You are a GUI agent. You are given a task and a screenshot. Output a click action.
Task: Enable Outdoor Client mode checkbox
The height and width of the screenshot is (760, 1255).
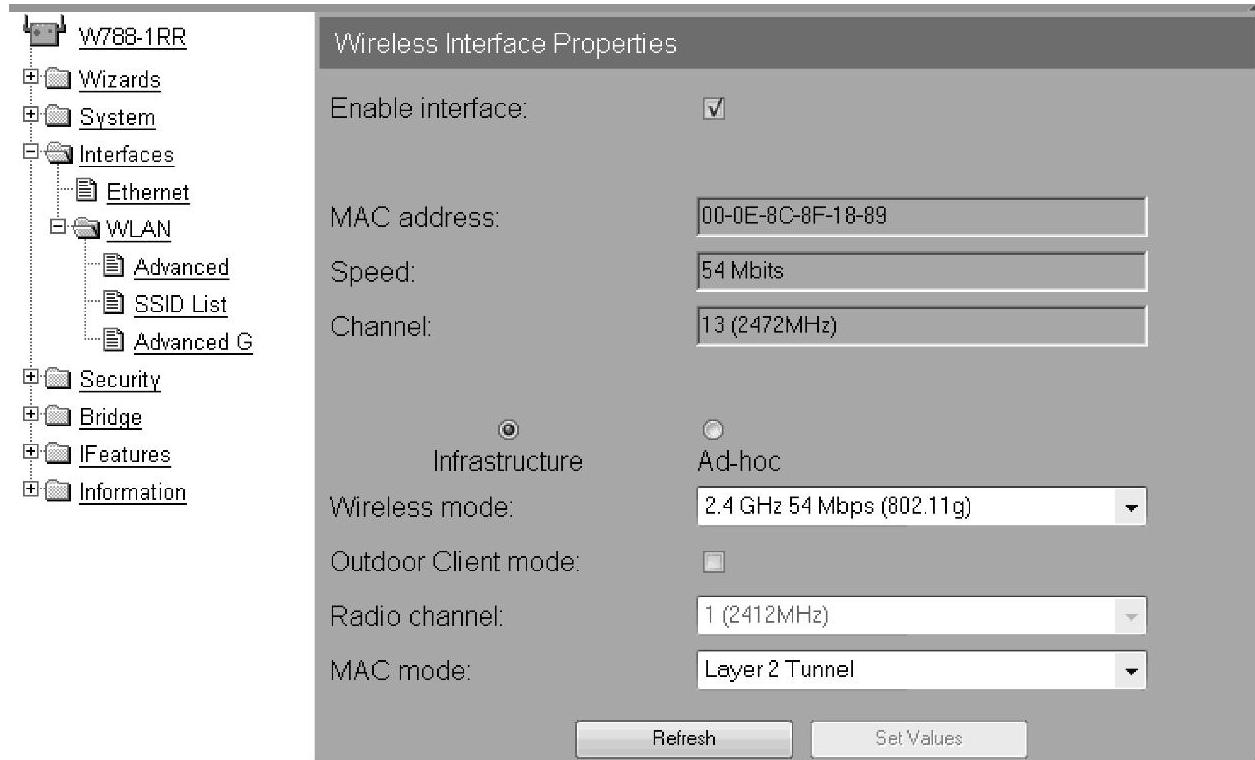pos(714,562)
